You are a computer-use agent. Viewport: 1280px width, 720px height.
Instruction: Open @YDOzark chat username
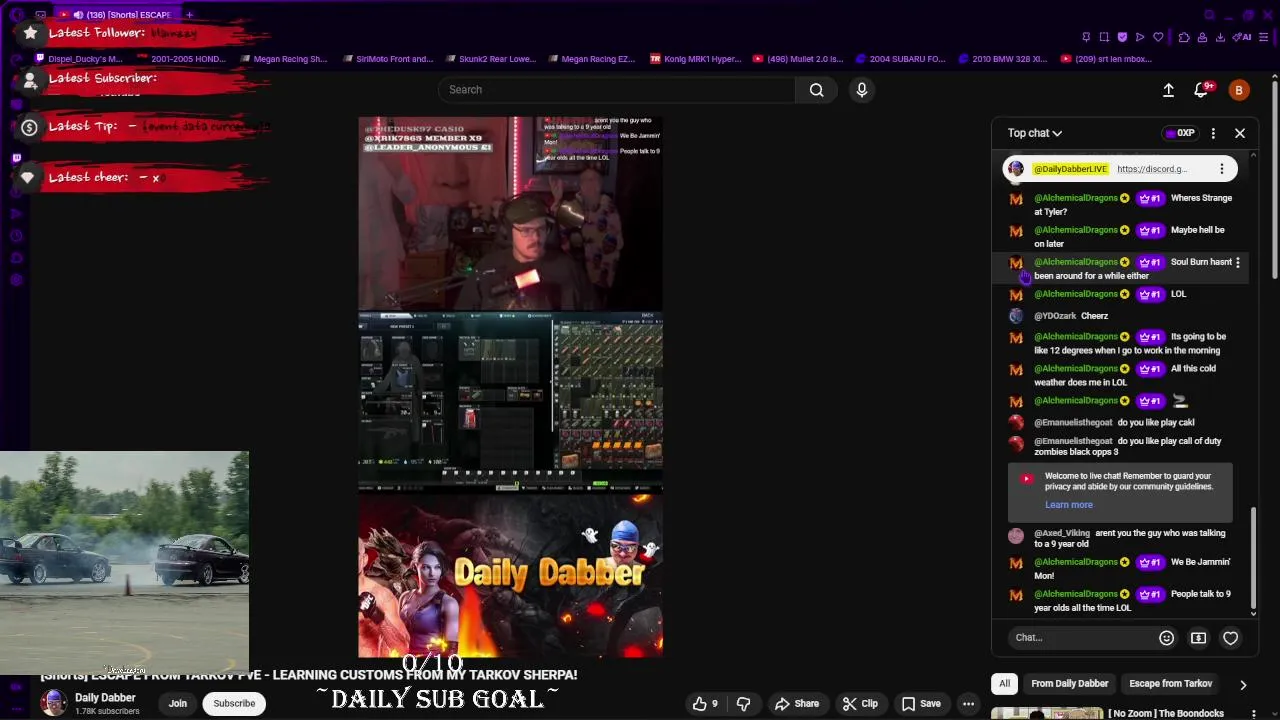click(1055, 316)
